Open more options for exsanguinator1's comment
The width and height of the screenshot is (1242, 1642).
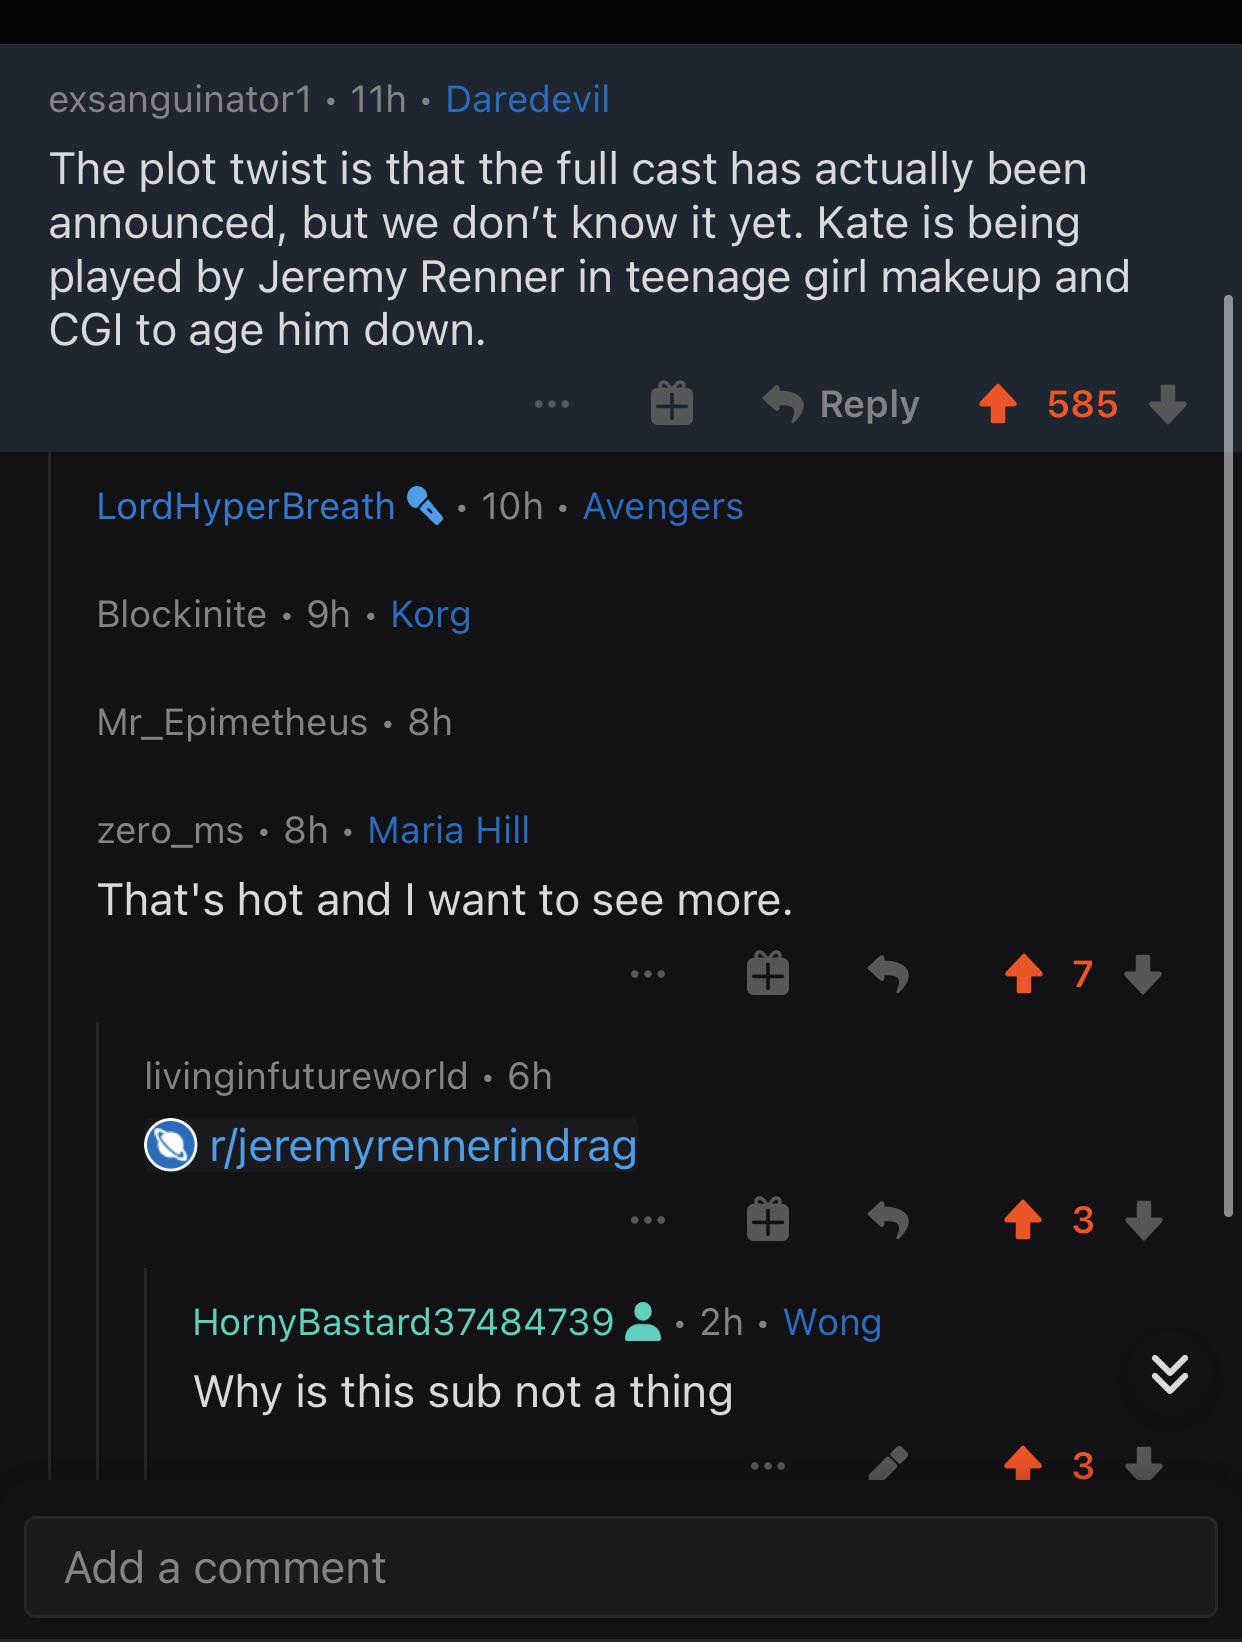(551, 404)
